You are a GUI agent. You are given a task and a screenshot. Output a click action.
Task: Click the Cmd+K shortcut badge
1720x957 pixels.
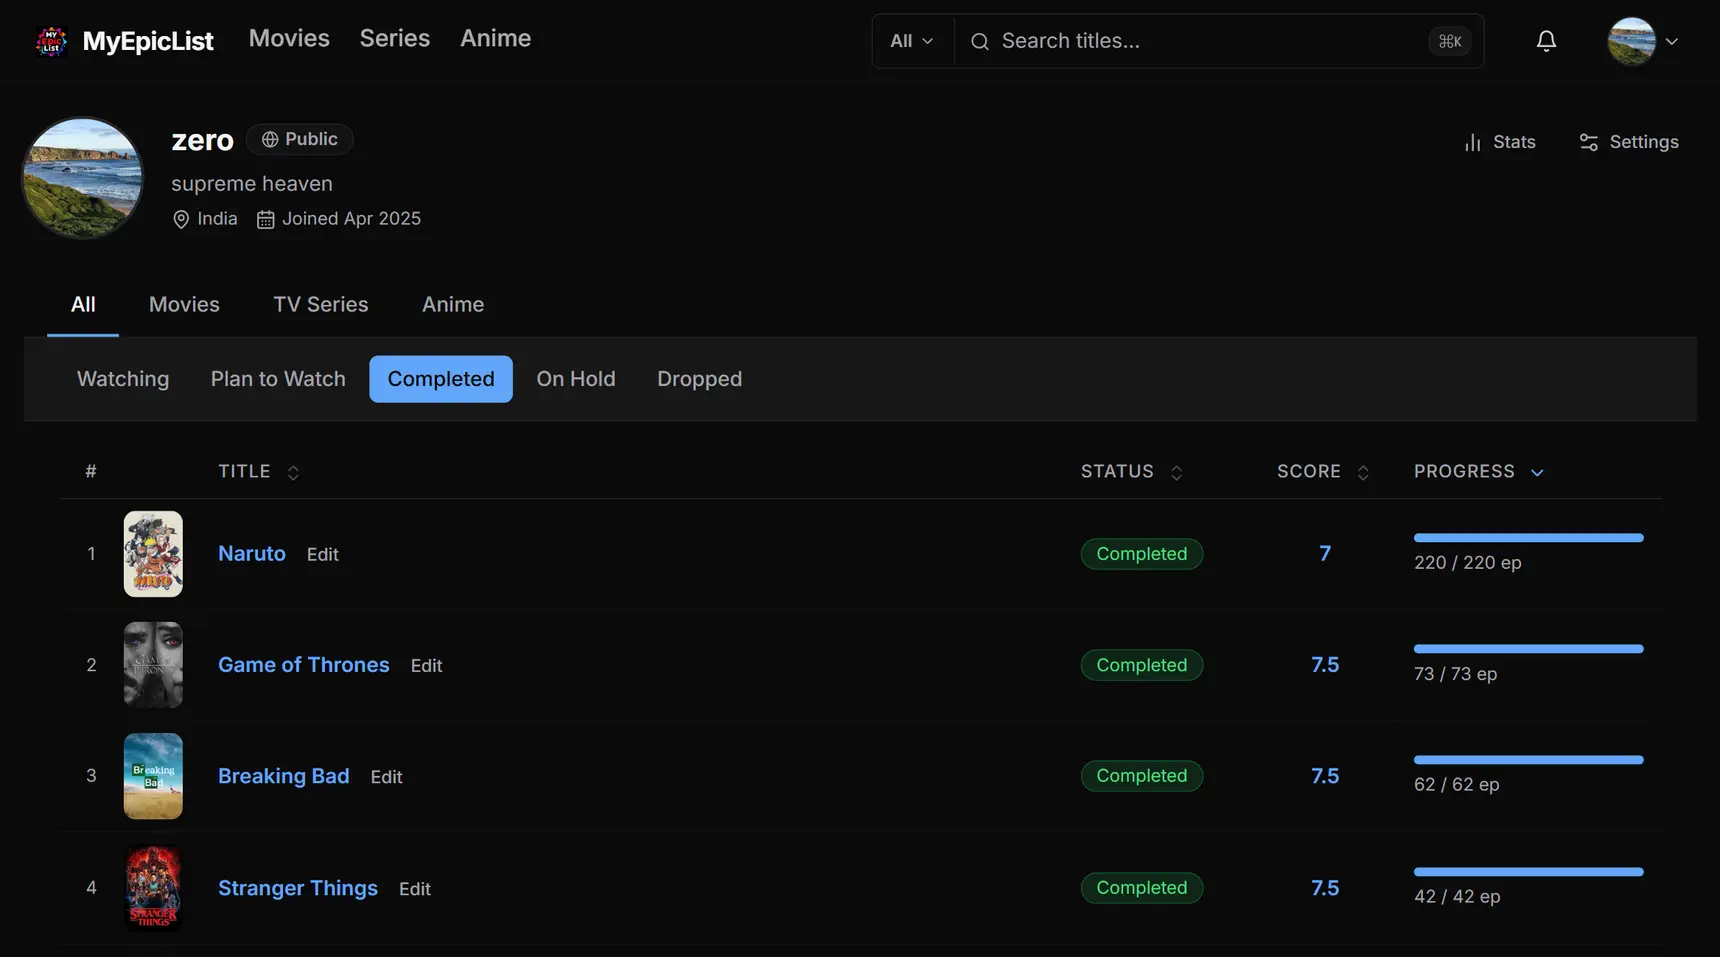click(1450, 41)
